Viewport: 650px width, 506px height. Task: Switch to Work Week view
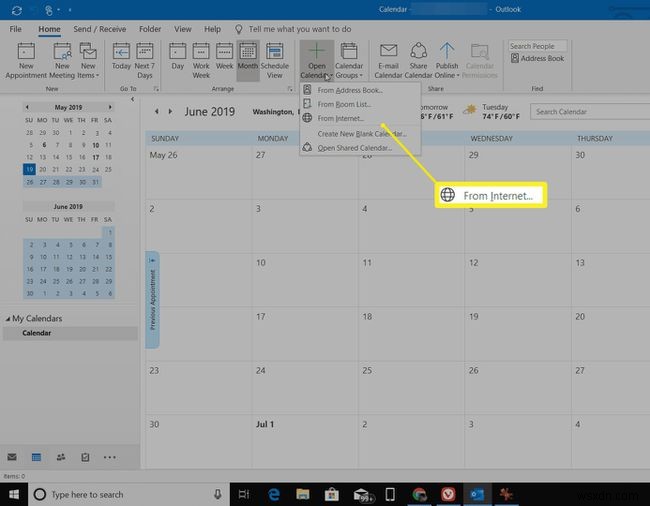click(201, 60)
